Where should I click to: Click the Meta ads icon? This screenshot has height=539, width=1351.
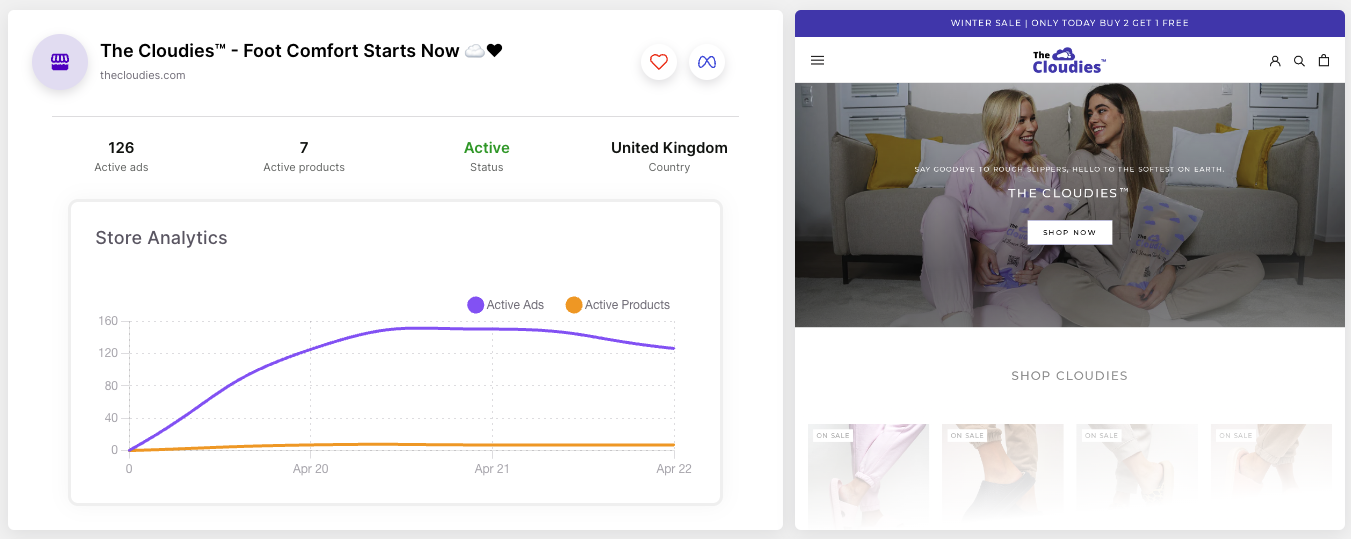(707, 62)
